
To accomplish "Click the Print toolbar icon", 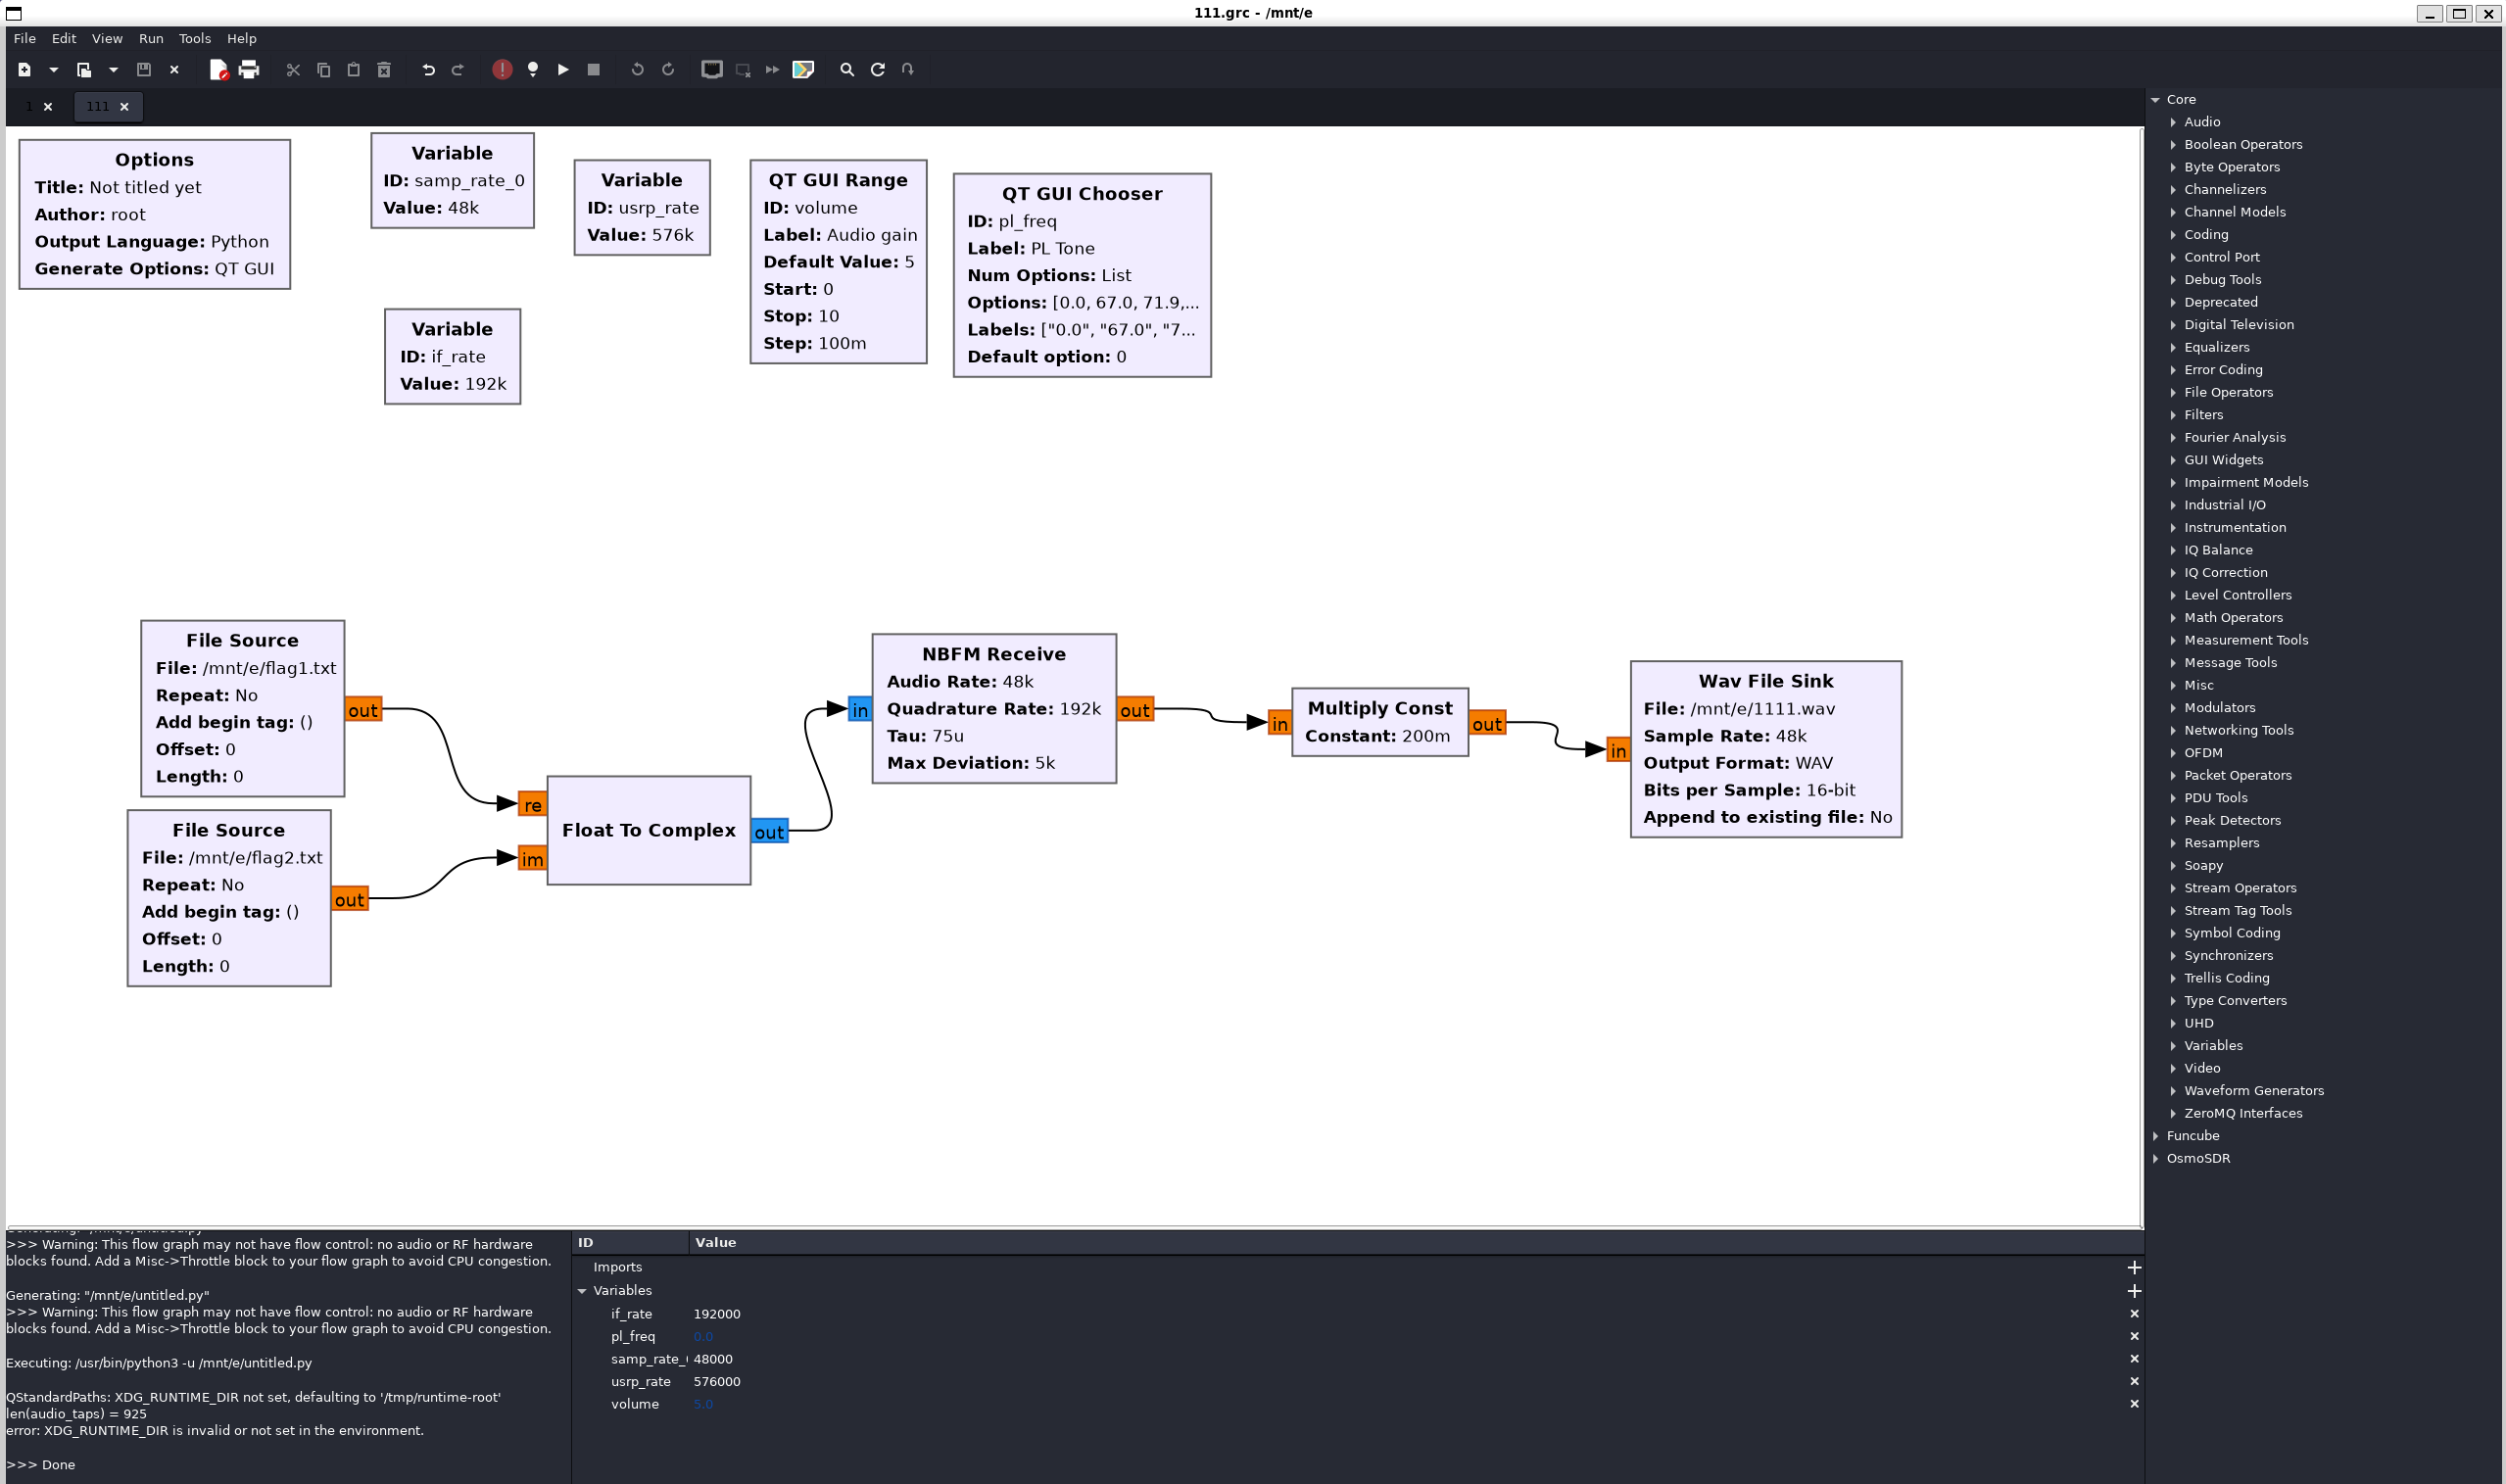I will [249, 69].
